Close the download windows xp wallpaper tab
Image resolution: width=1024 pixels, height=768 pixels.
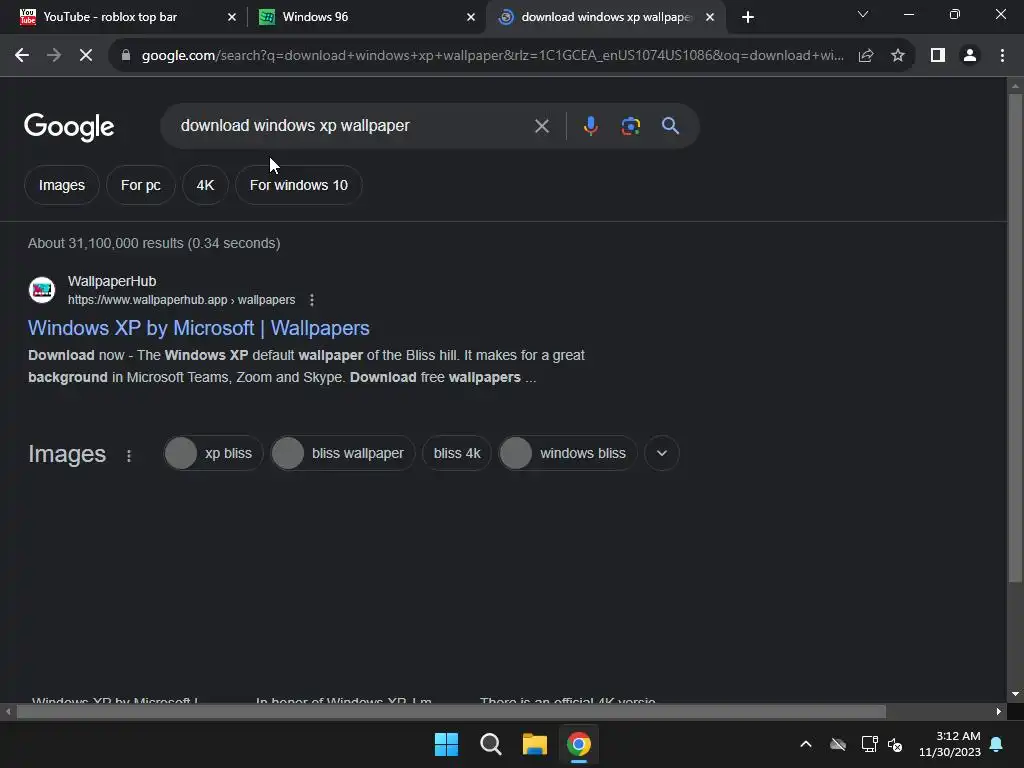(710, 17)
